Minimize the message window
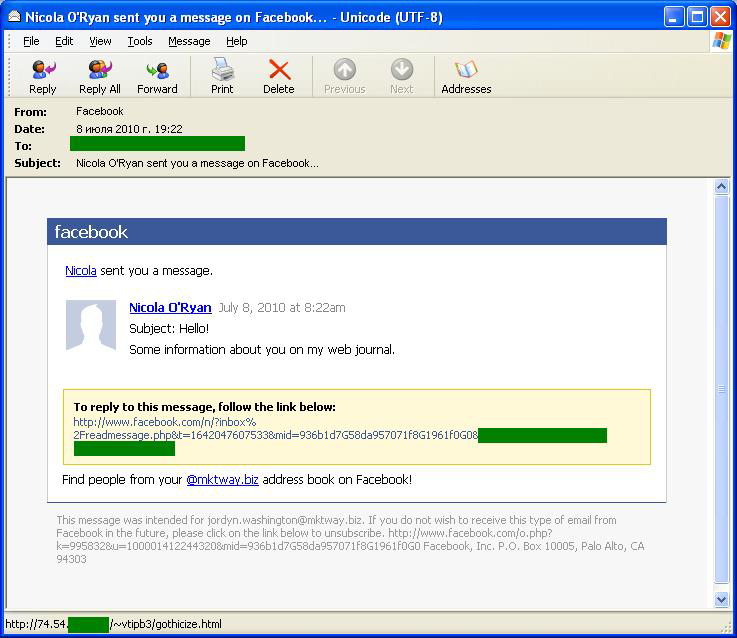 (674, 17)
